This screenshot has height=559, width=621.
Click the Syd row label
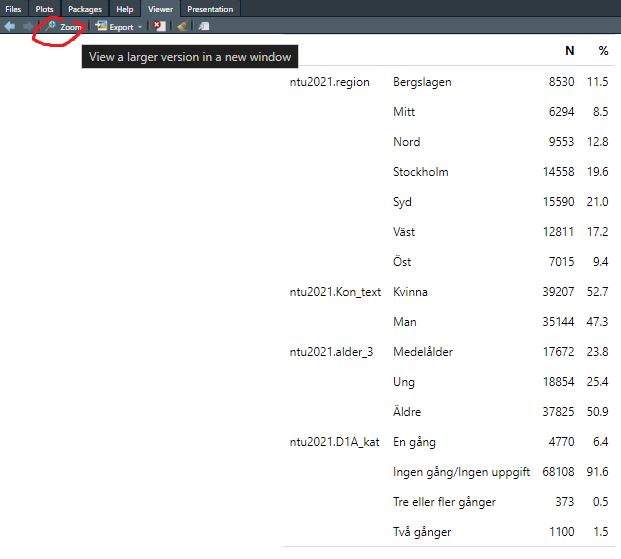(402, 202)
